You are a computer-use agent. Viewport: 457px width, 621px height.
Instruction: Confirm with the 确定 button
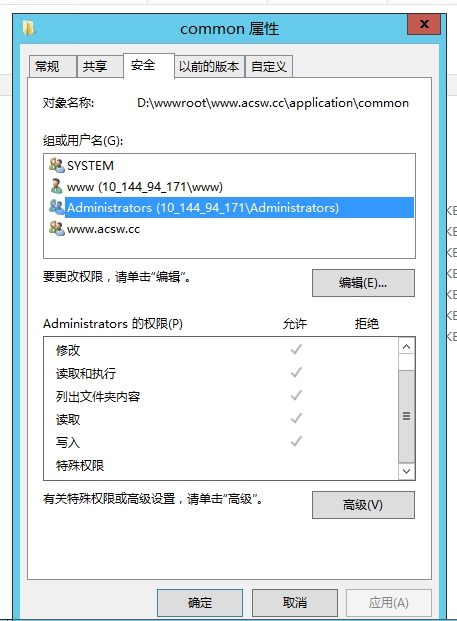point(200,603)
